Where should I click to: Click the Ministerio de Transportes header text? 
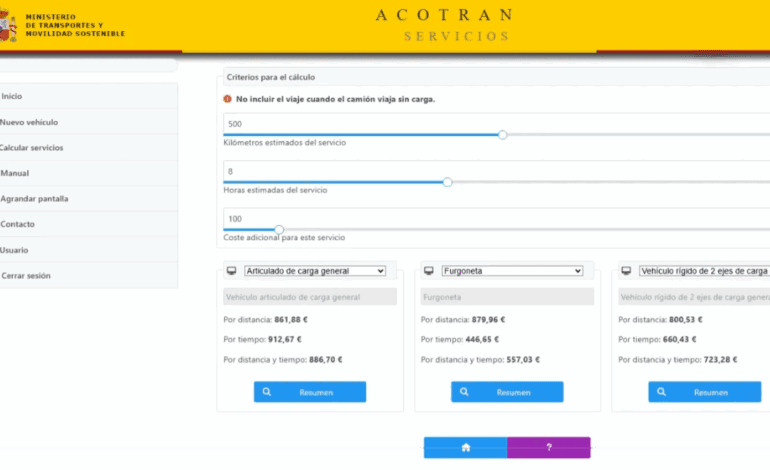tap(75, 25)
